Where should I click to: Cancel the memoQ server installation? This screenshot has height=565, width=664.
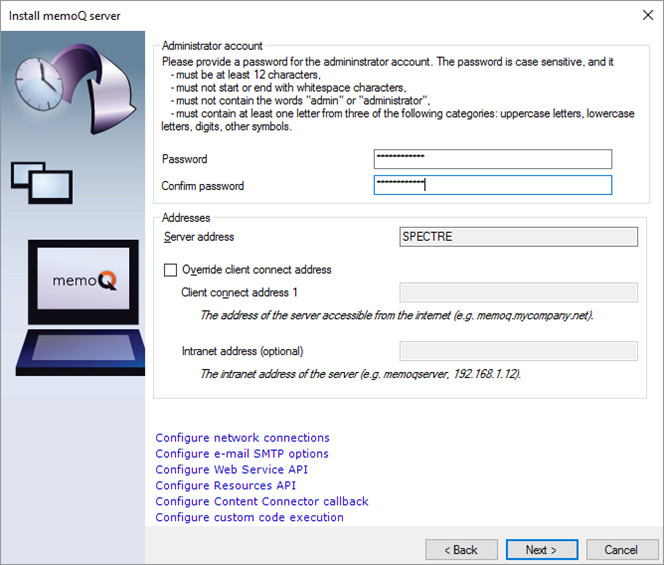(x=622, y=550)
